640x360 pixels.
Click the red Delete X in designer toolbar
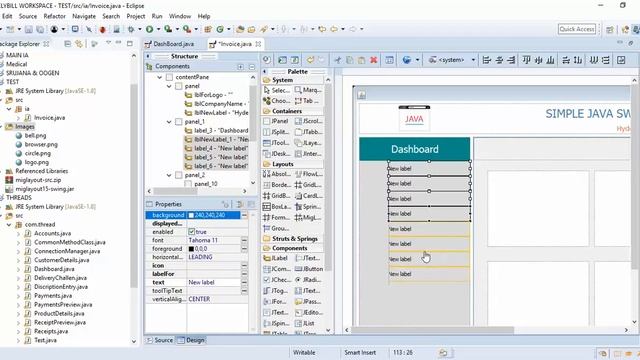pyautogui.click(x=373, y=60)
